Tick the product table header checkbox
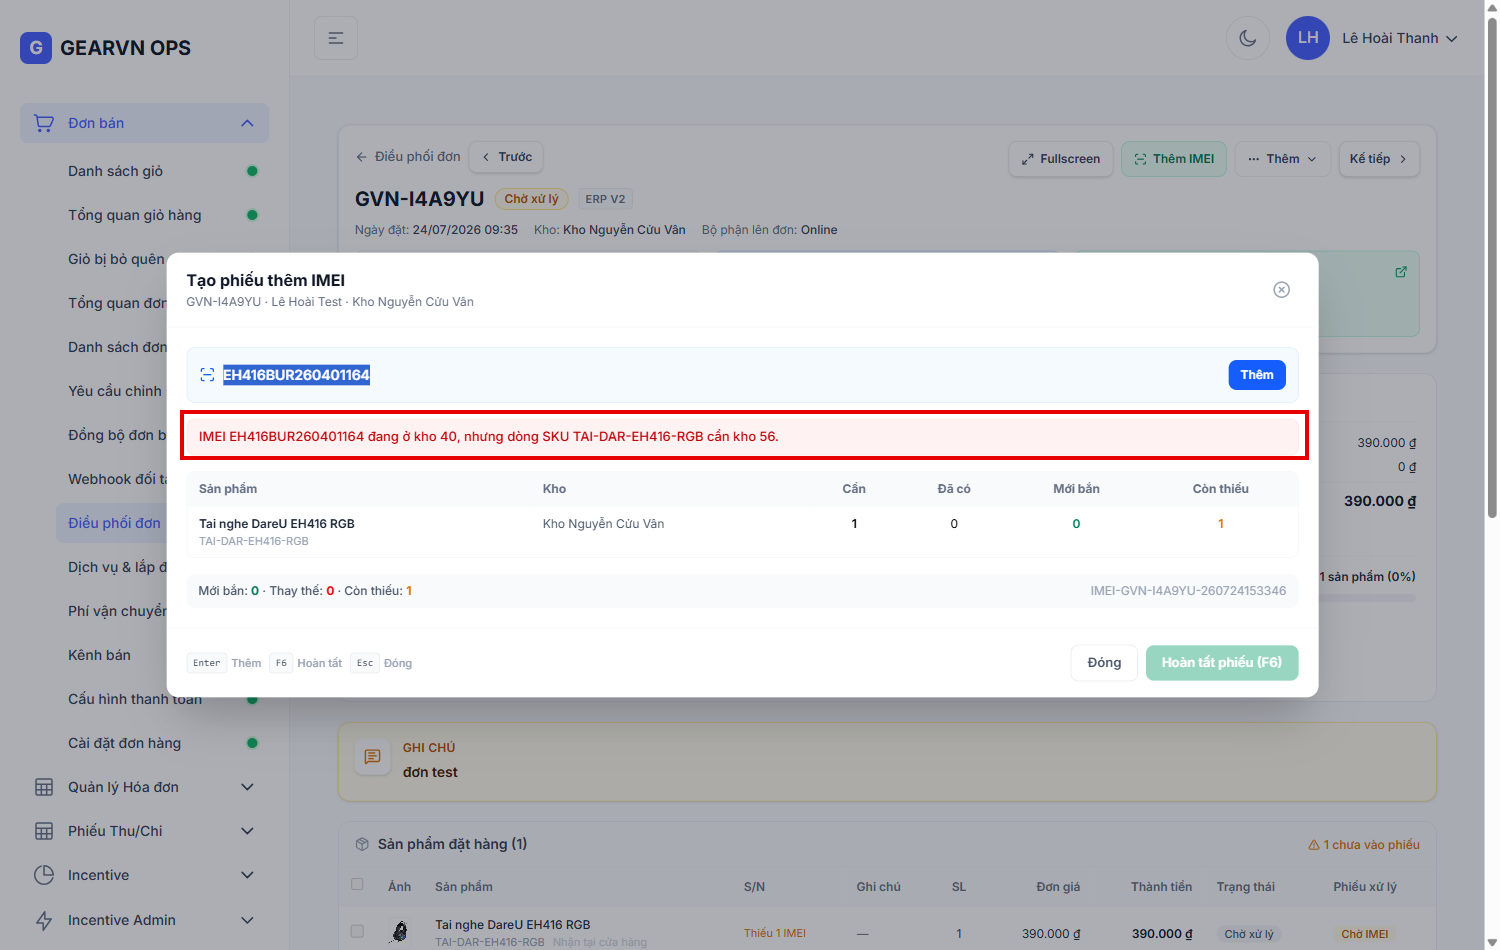Screen dimensions: 1500x950 pyautogui.click(x=357, y=884)
